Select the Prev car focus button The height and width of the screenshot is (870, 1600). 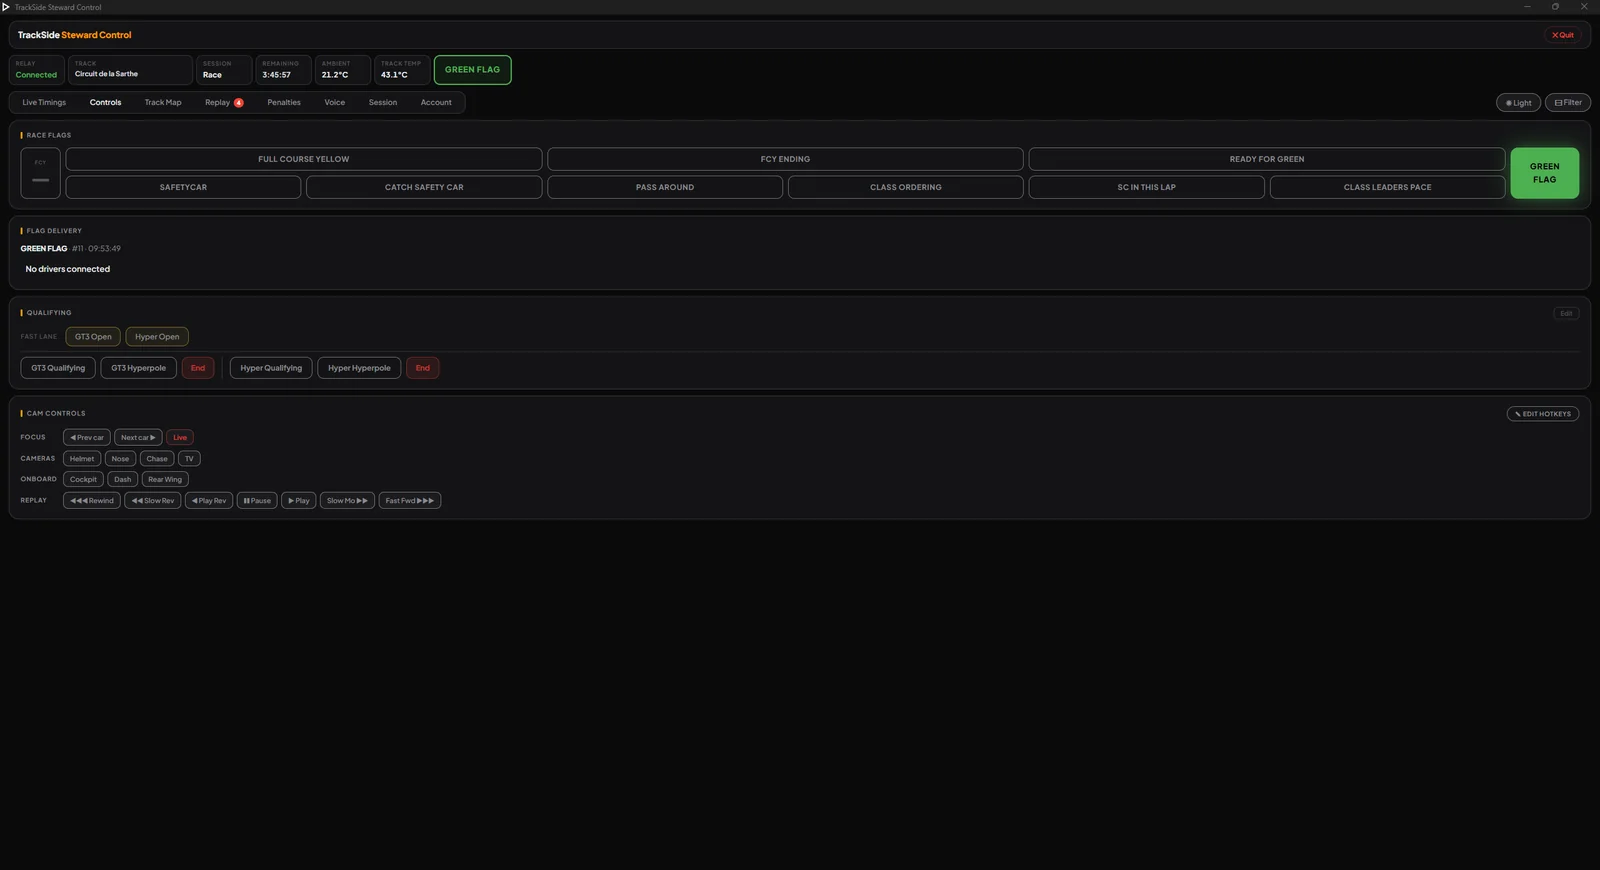click(x=87, y=438)
